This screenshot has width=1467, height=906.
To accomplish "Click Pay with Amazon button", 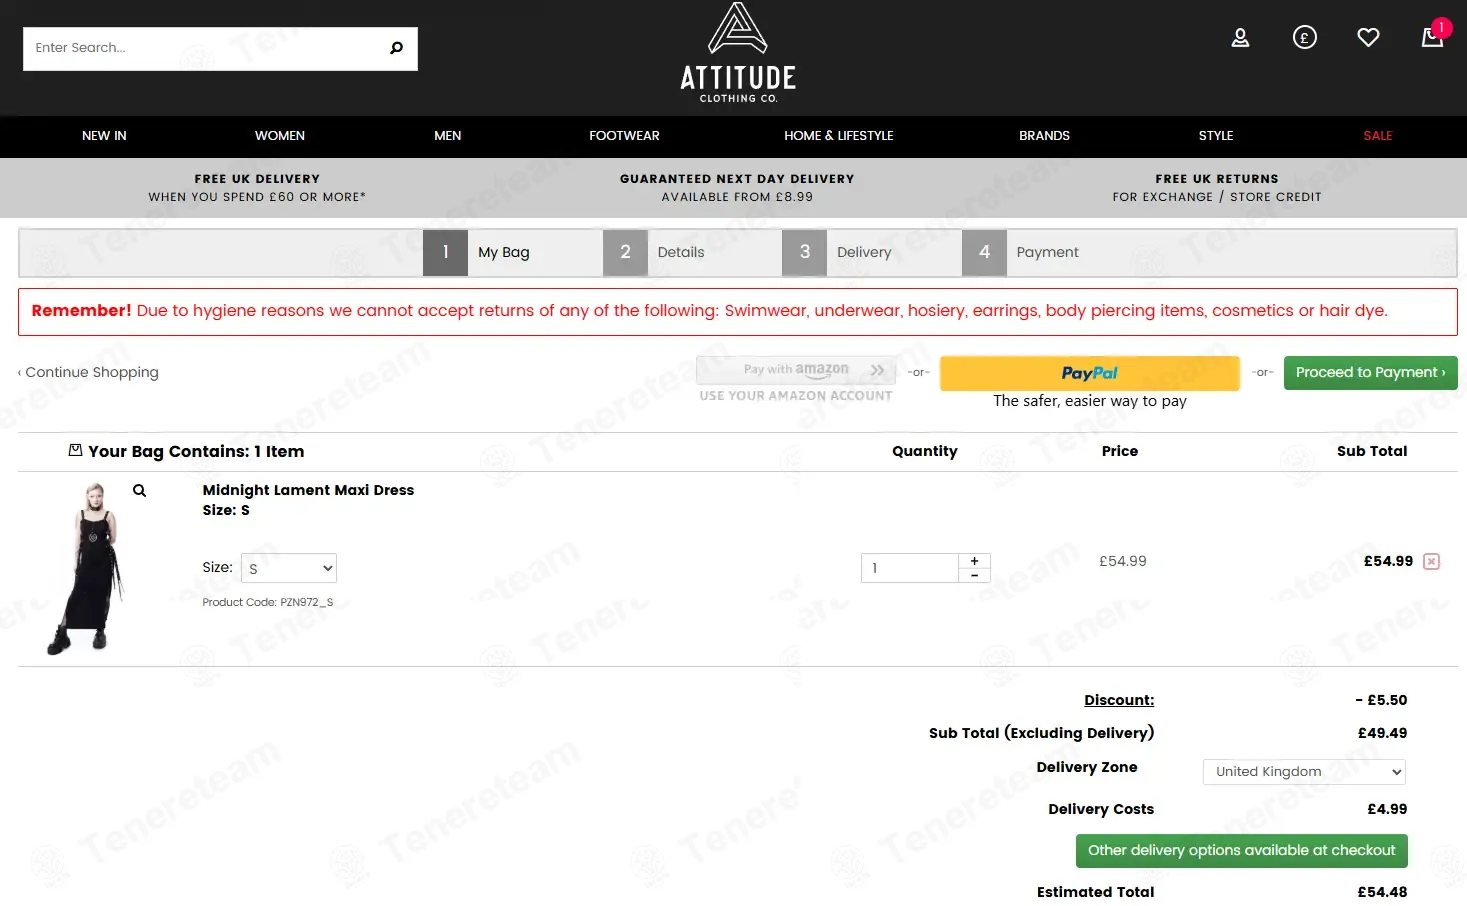I will (x=796, y=370).
